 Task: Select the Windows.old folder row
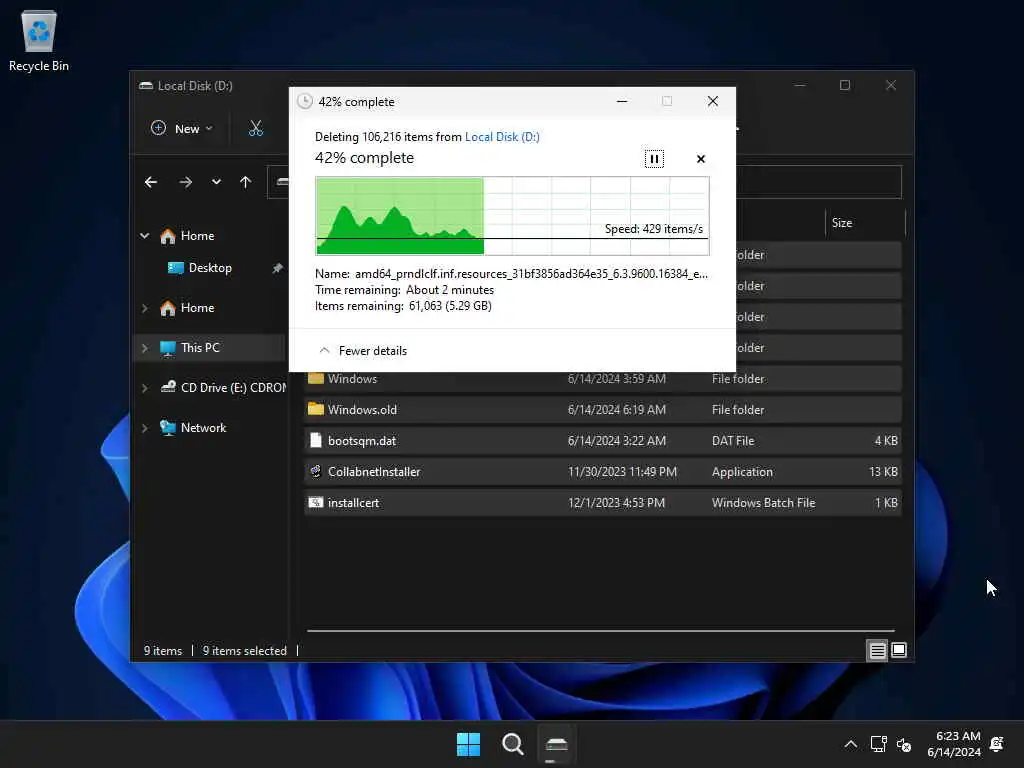tap(602, 409)
